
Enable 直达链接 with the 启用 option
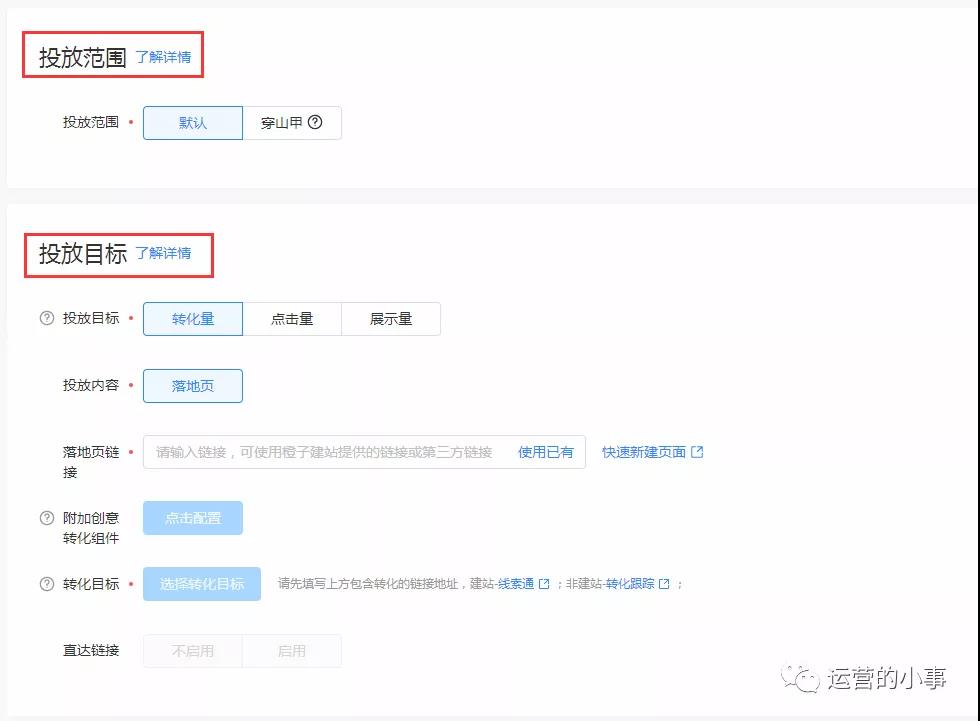pos(292,651)
